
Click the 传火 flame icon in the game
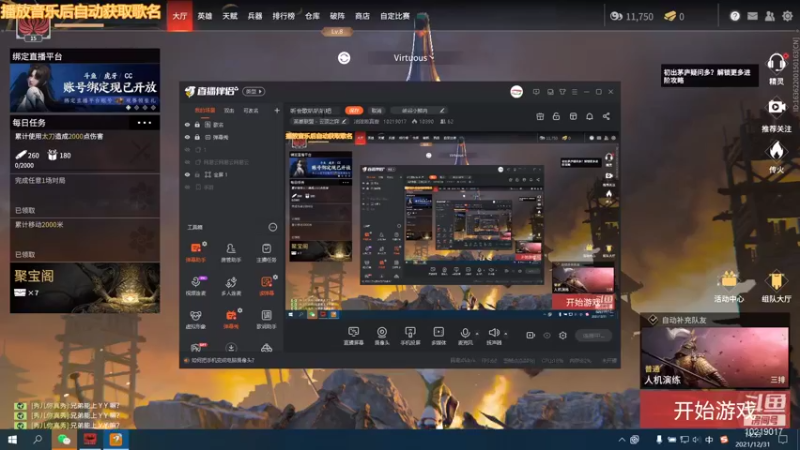776,151
